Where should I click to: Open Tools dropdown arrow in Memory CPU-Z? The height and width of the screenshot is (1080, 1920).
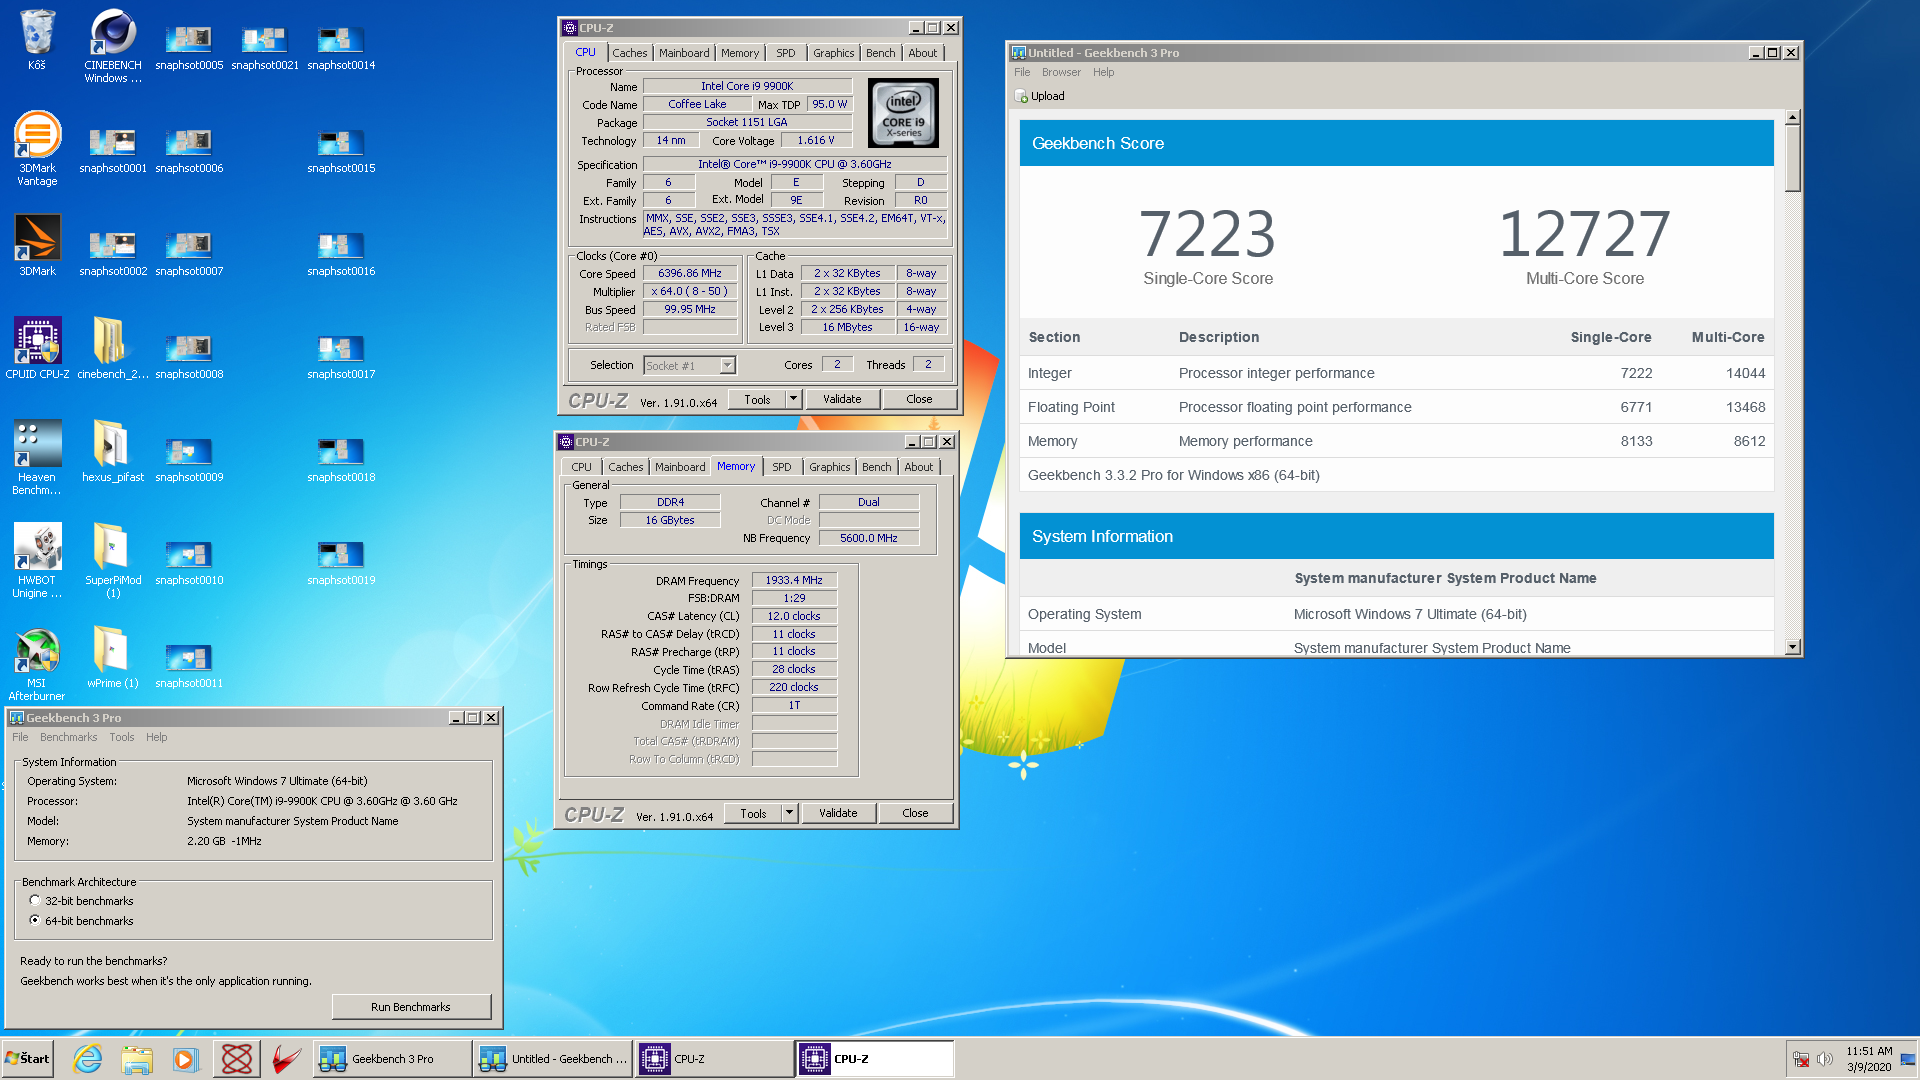click(789, 813)
